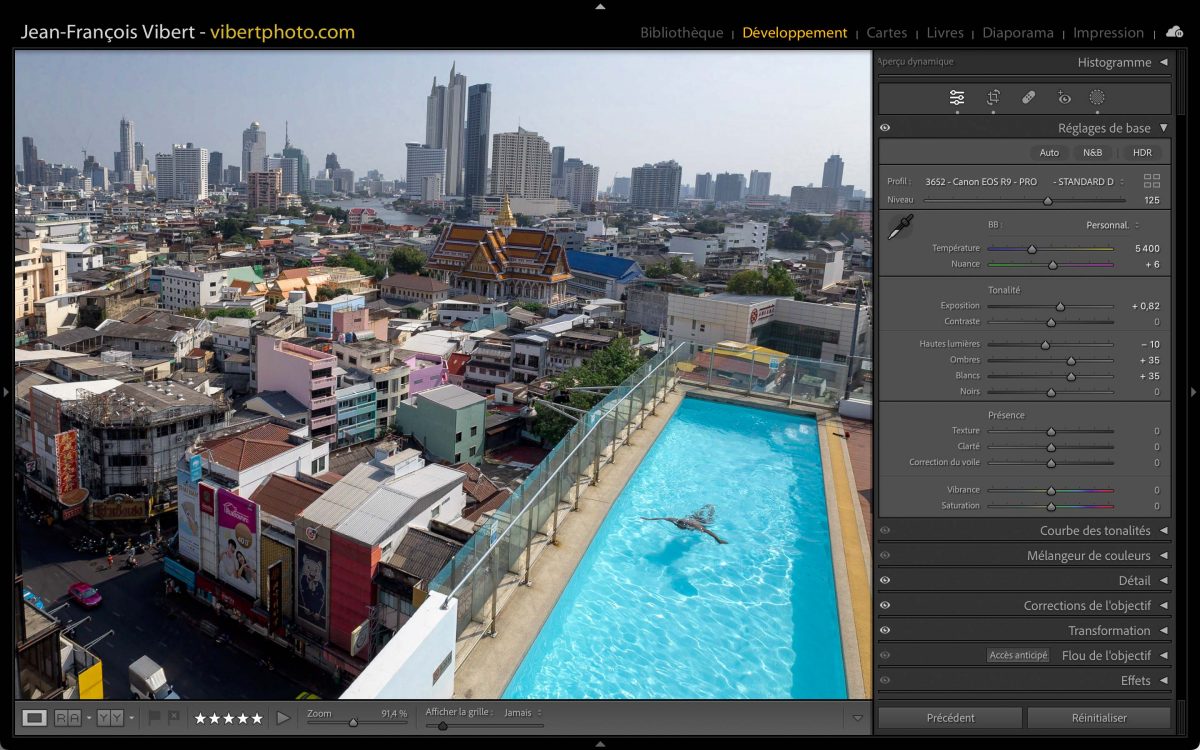Open the profile browser grid icon

(1152, 181)
